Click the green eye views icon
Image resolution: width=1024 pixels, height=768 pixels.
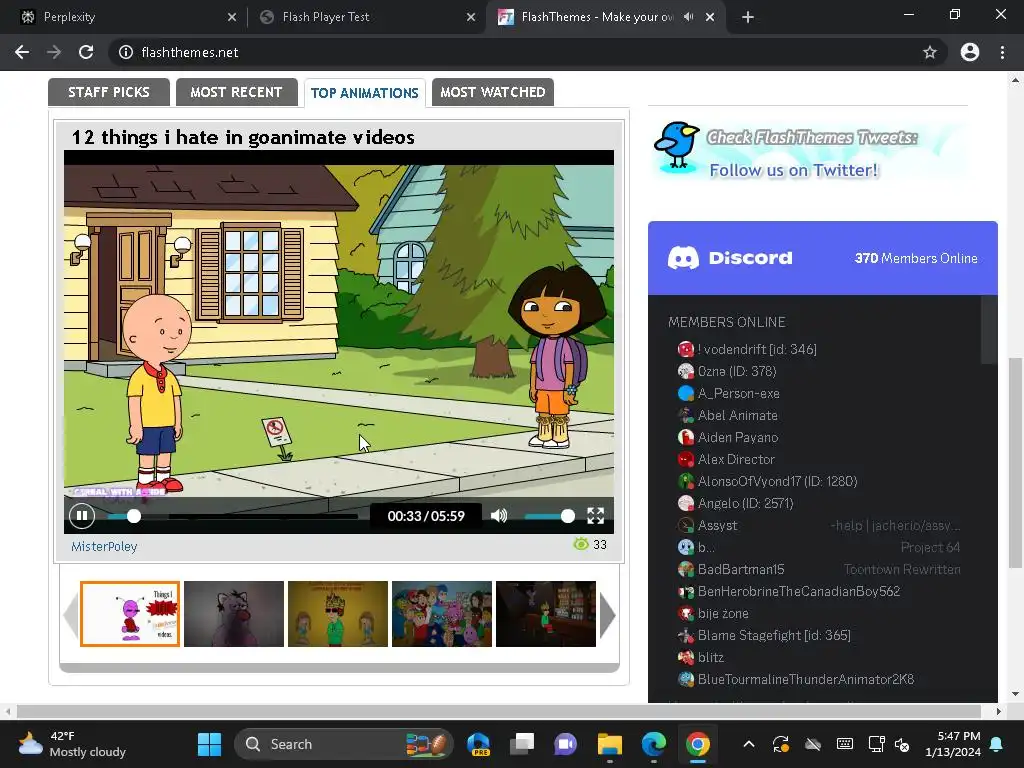[581, 544]
